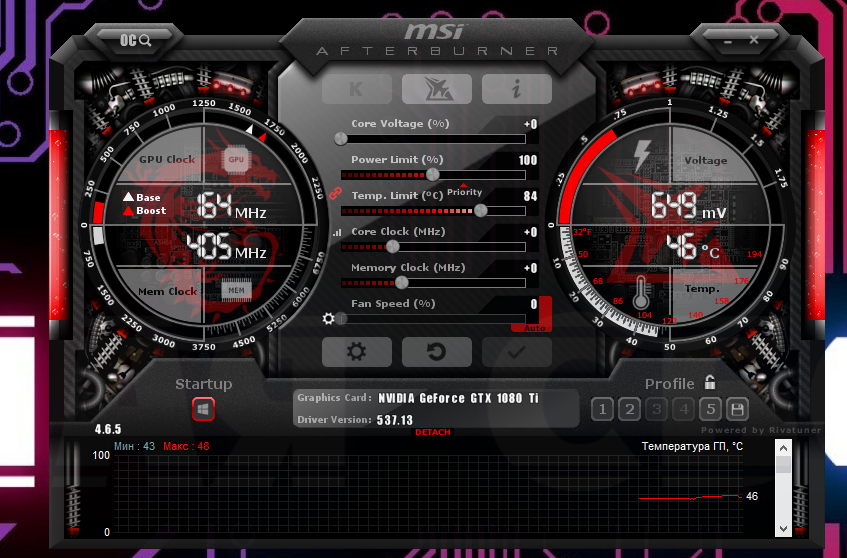Load profile 4
This screenshot has width=847, height=558.
683,409
